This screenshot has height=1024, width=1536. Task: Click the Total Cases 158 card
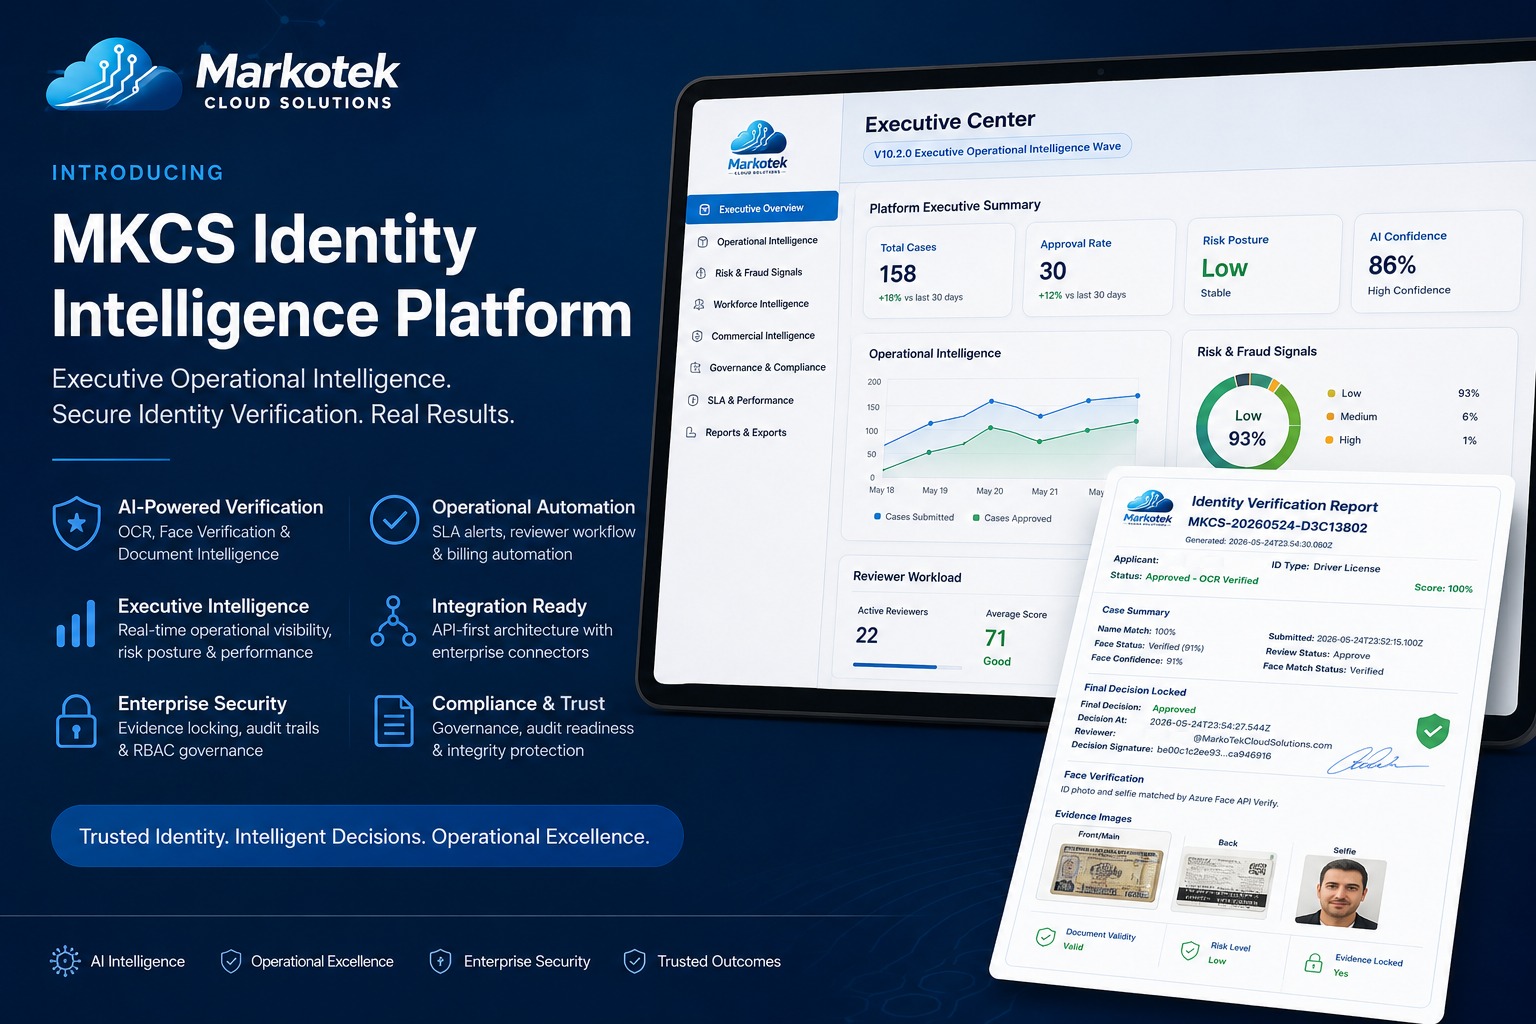coord(938,272)
